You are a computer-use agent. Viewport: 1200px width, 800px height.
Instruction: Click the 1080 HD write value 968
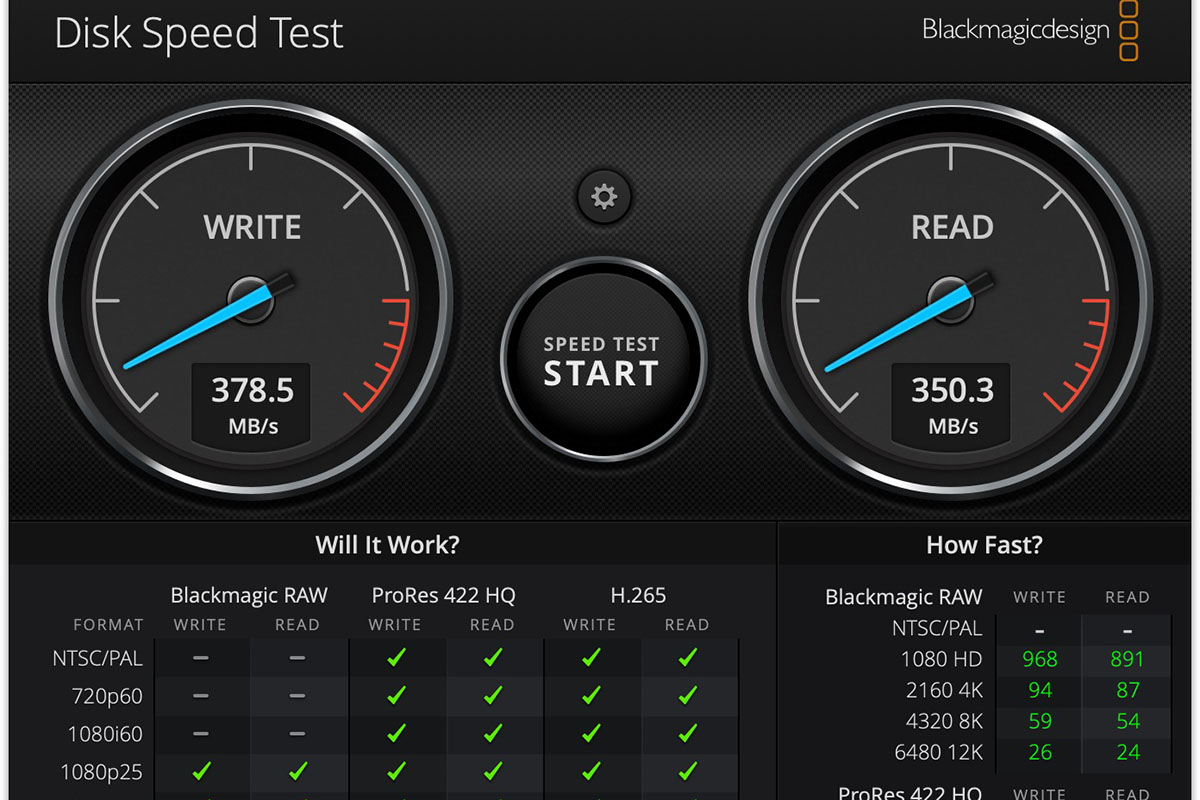coord(1040,660)
